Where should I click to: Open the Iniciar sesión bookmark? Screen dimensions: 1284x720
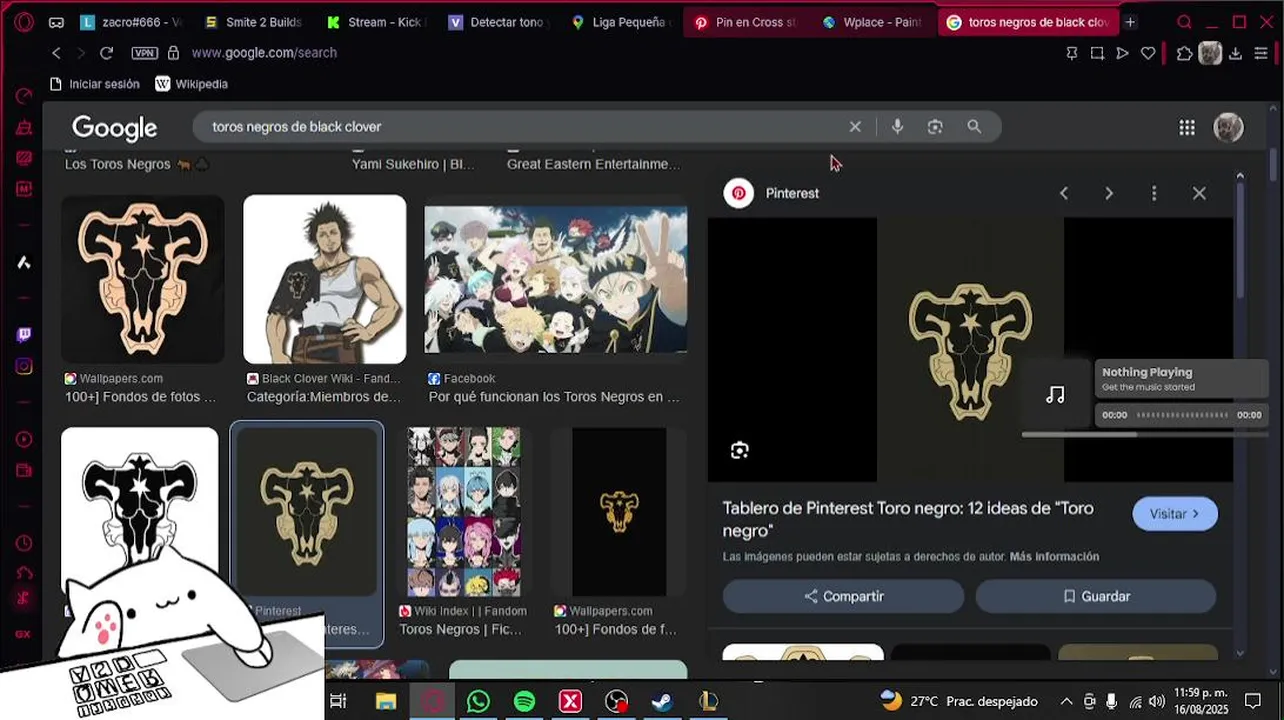coord(93,84)
